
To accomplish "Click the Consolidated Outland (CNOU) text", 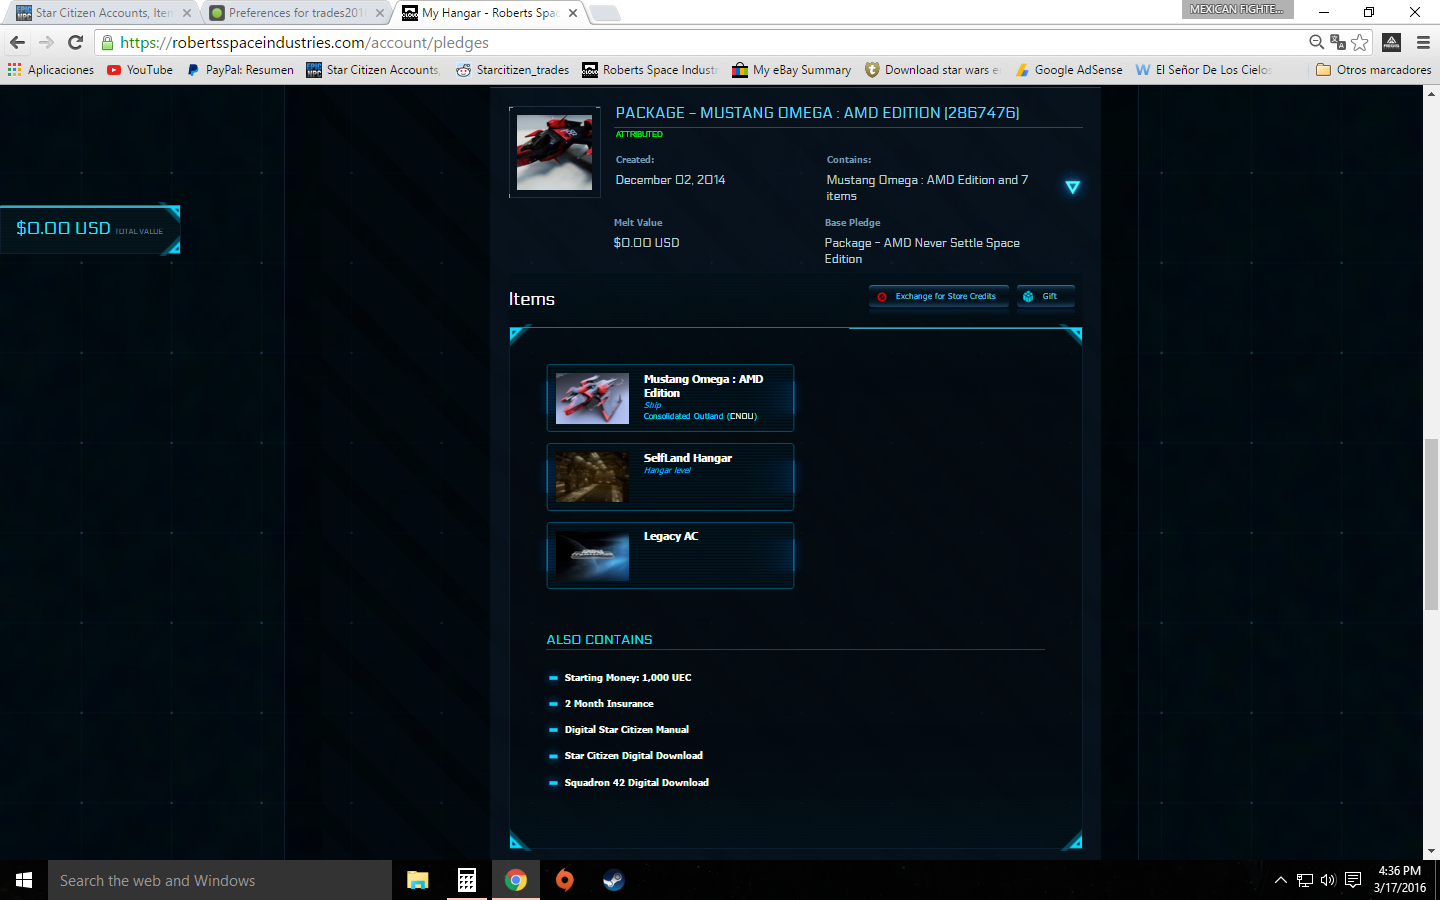I will [x=700, y=416].
